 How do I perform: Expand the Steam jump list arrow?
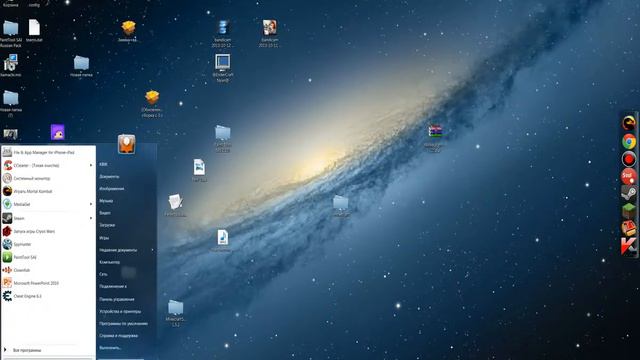click(91, 218)
